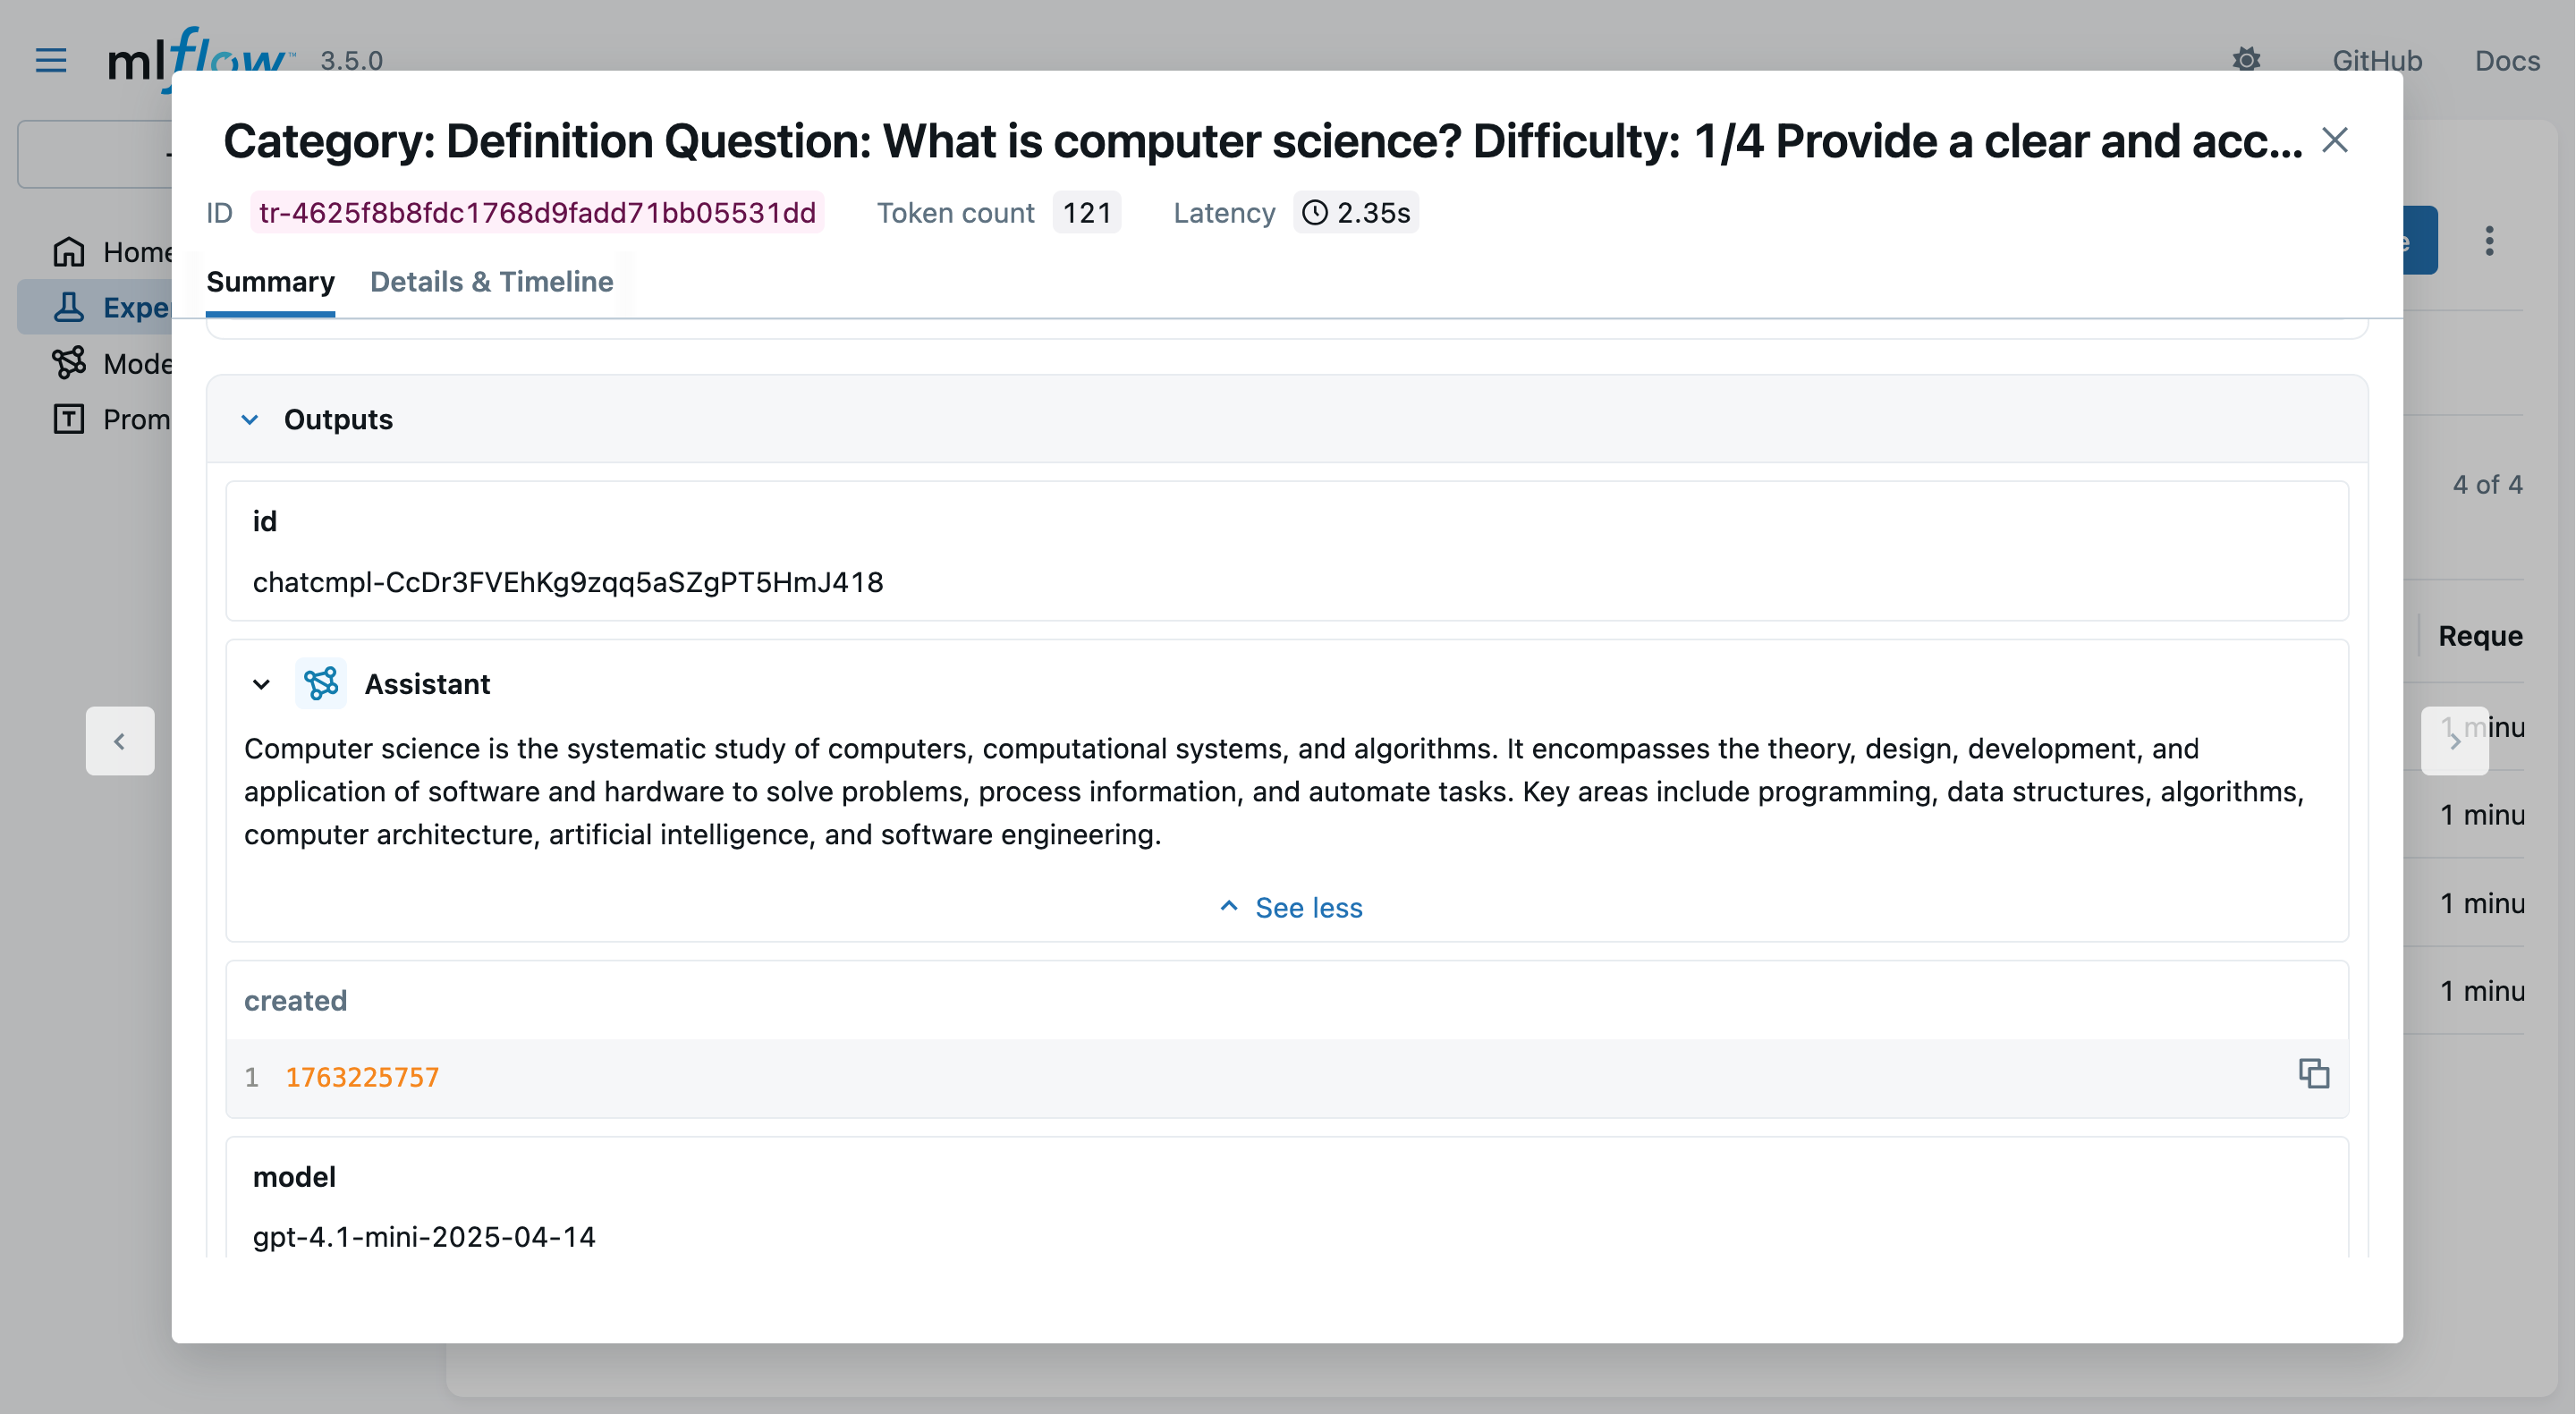Copy the created timestamp value
The height and width of the screenshot is (1414, 2576).
pos(2313,1074)
